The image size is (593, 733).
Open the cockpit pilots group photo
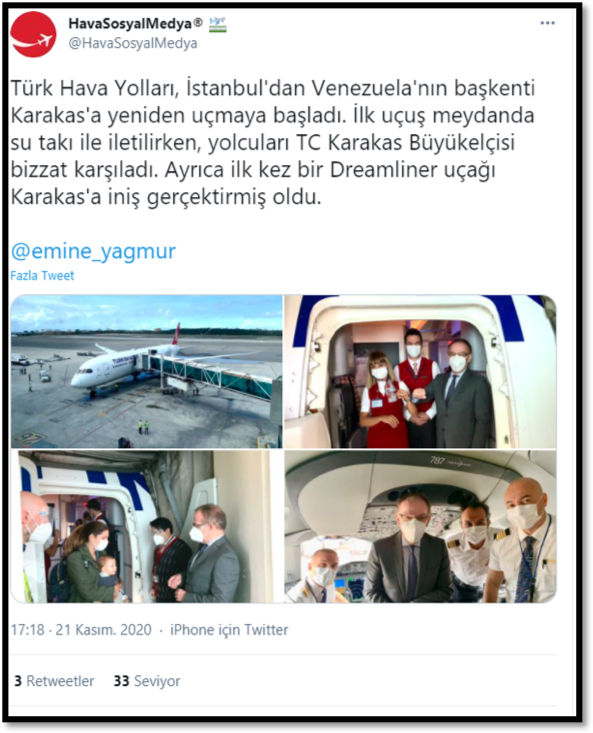tap(420, 526)
